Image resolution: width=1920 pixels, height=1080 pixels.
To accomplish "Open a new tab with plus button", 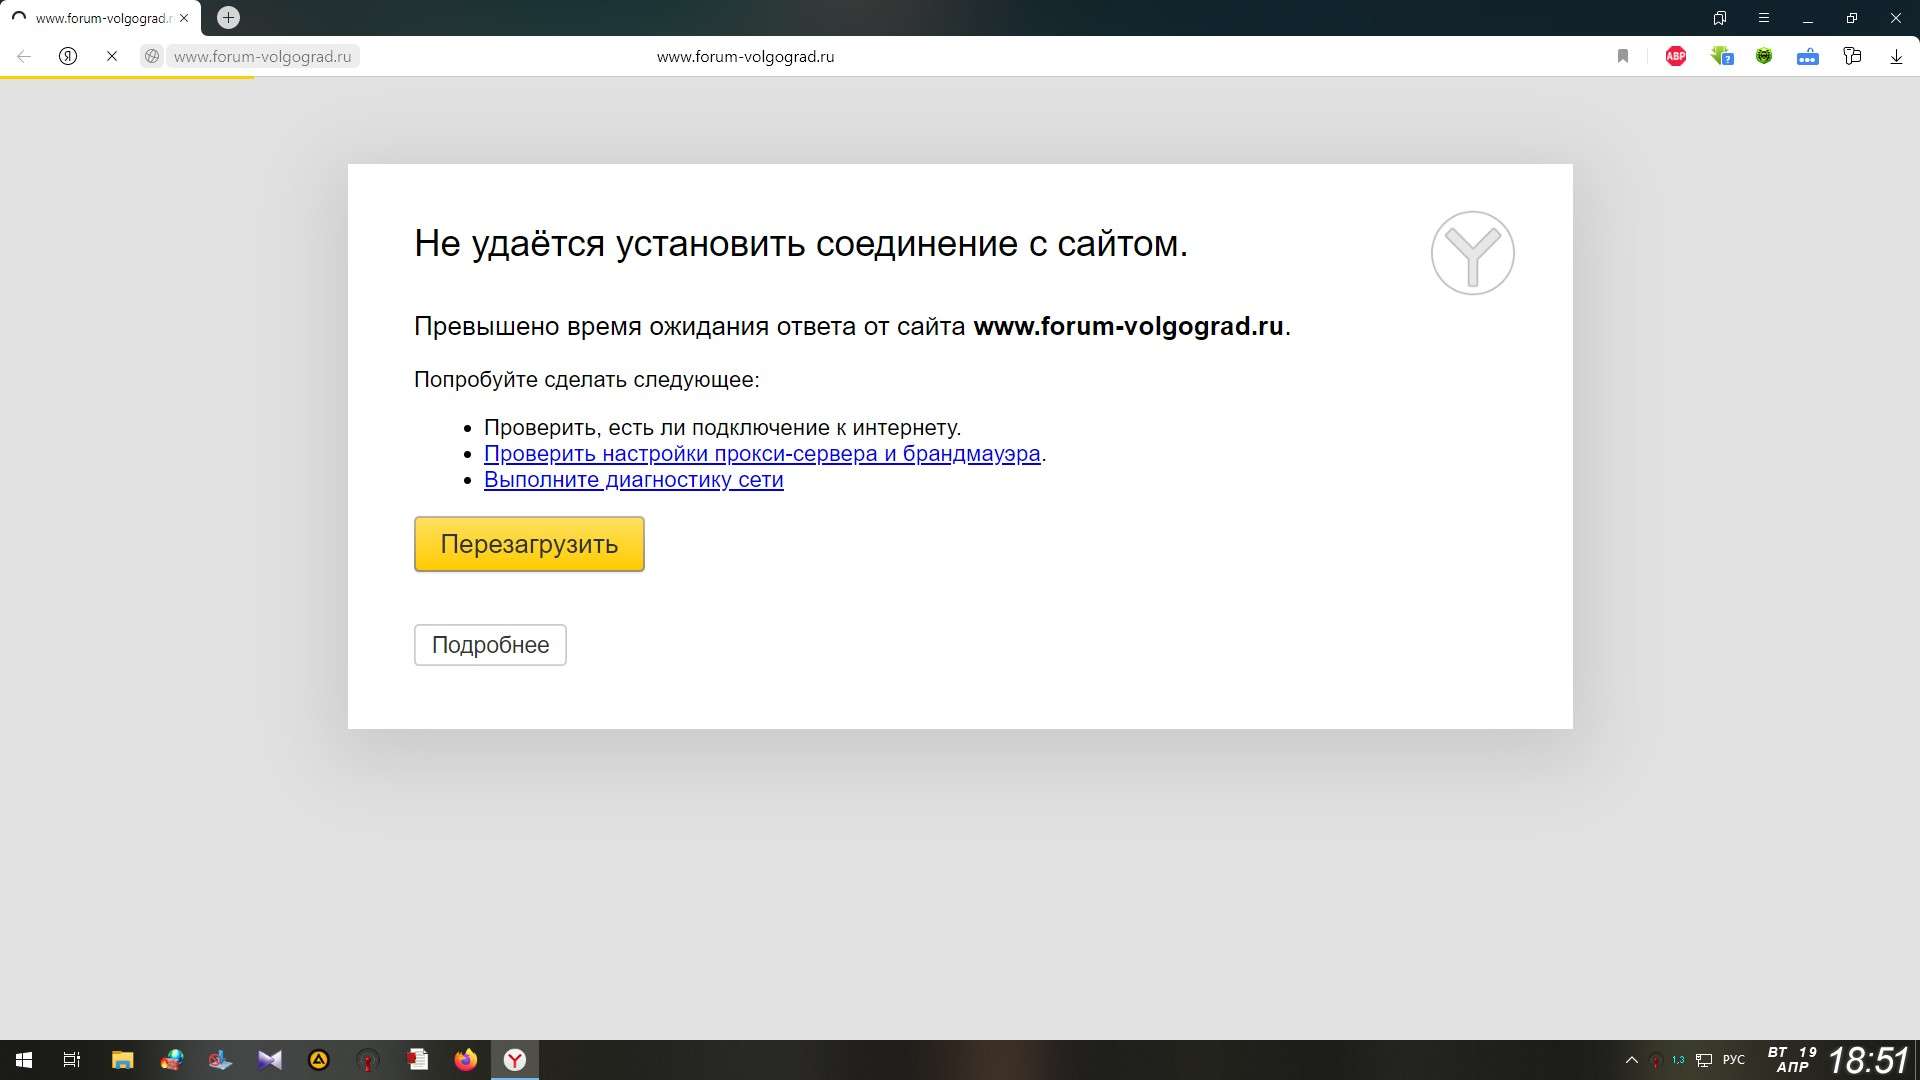I will pos(228,18).
